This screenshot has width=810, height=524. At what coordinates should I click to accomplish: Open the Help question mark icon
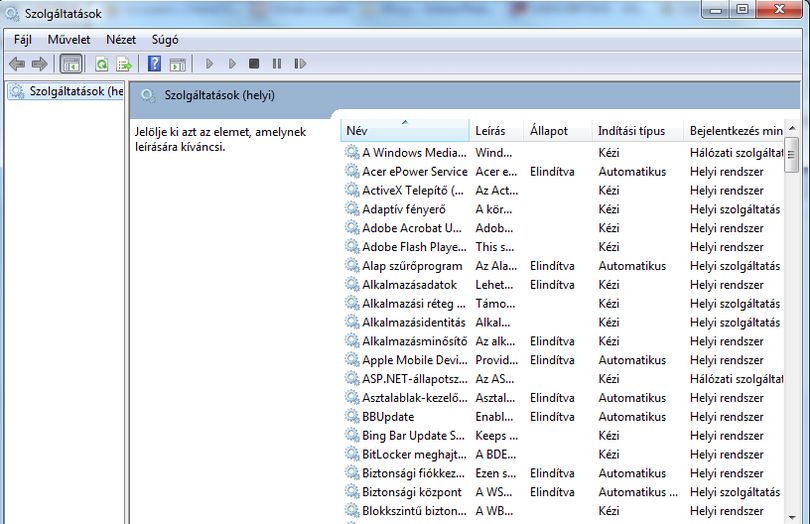pos(154,64)
